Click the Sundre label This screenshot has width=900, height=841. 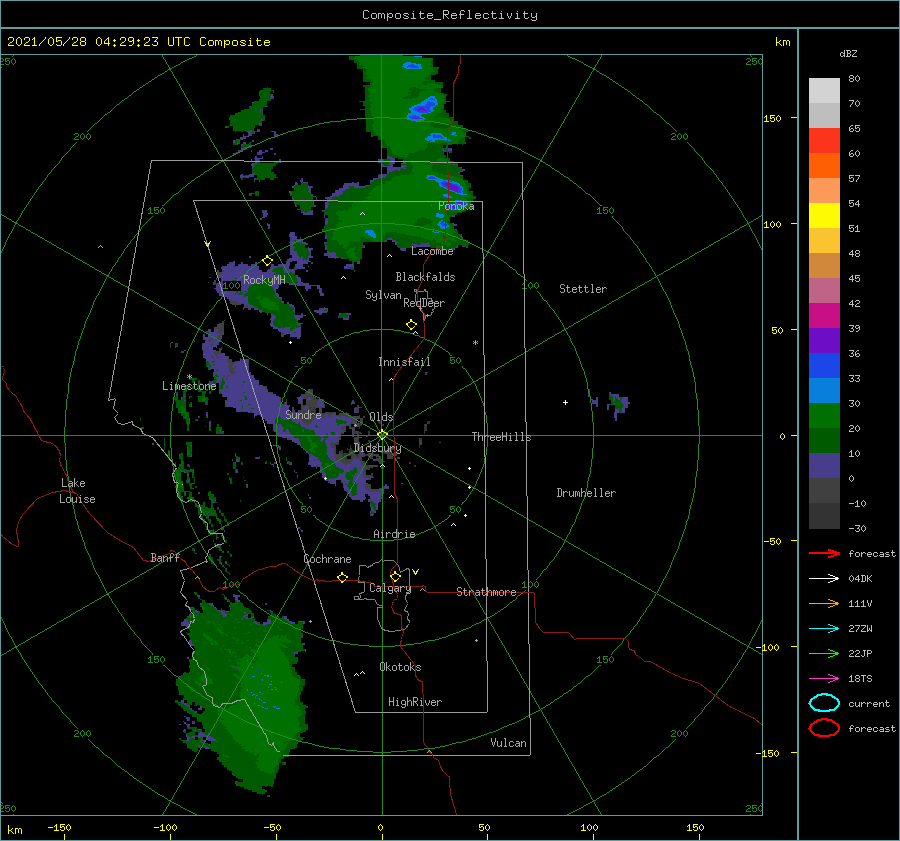(x=303, y=414)
